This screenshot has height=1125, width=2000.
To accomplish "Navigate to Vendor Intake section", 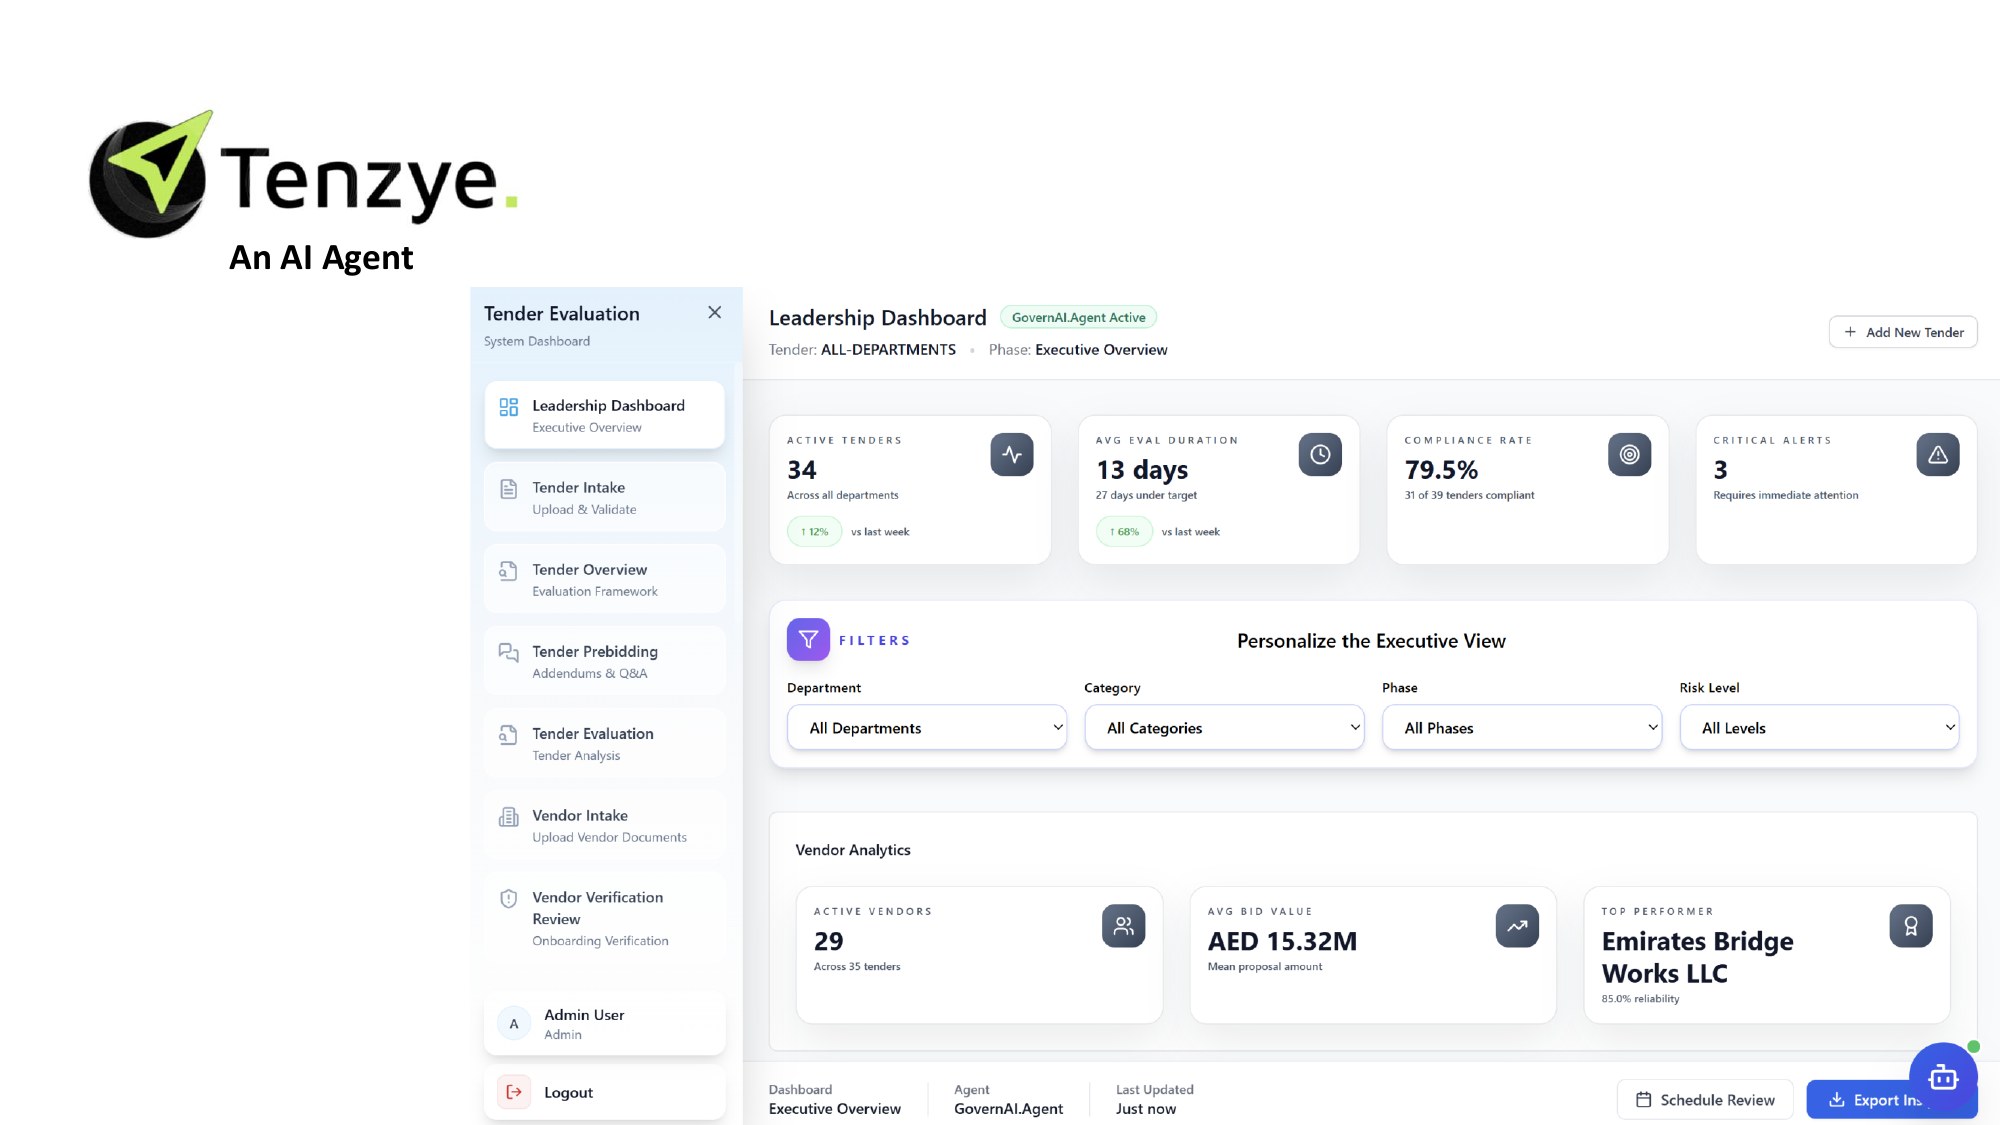I will pos(604,825).
